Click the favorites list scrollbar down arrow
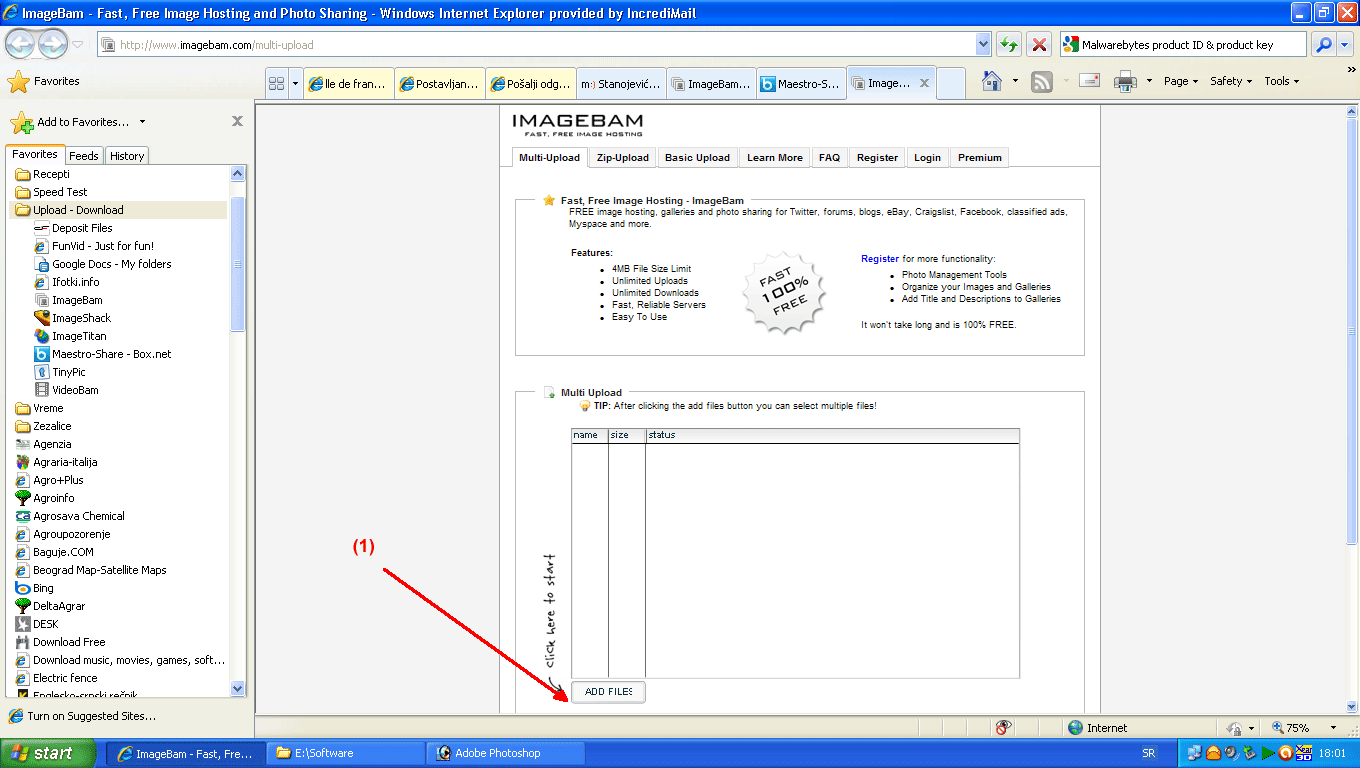This screenshot has height=768, width=1360. 238,688
